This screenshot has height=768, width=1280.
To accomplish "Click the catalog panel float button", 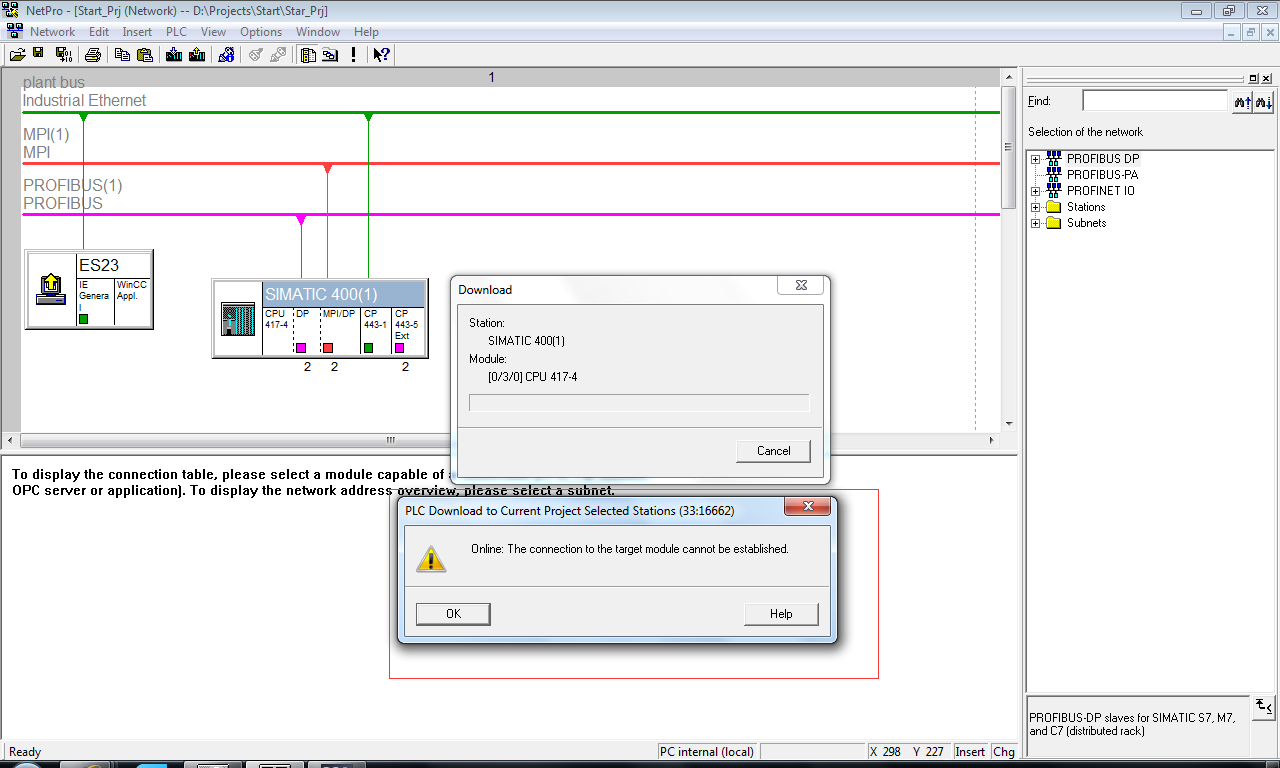I will point(1254,78).
